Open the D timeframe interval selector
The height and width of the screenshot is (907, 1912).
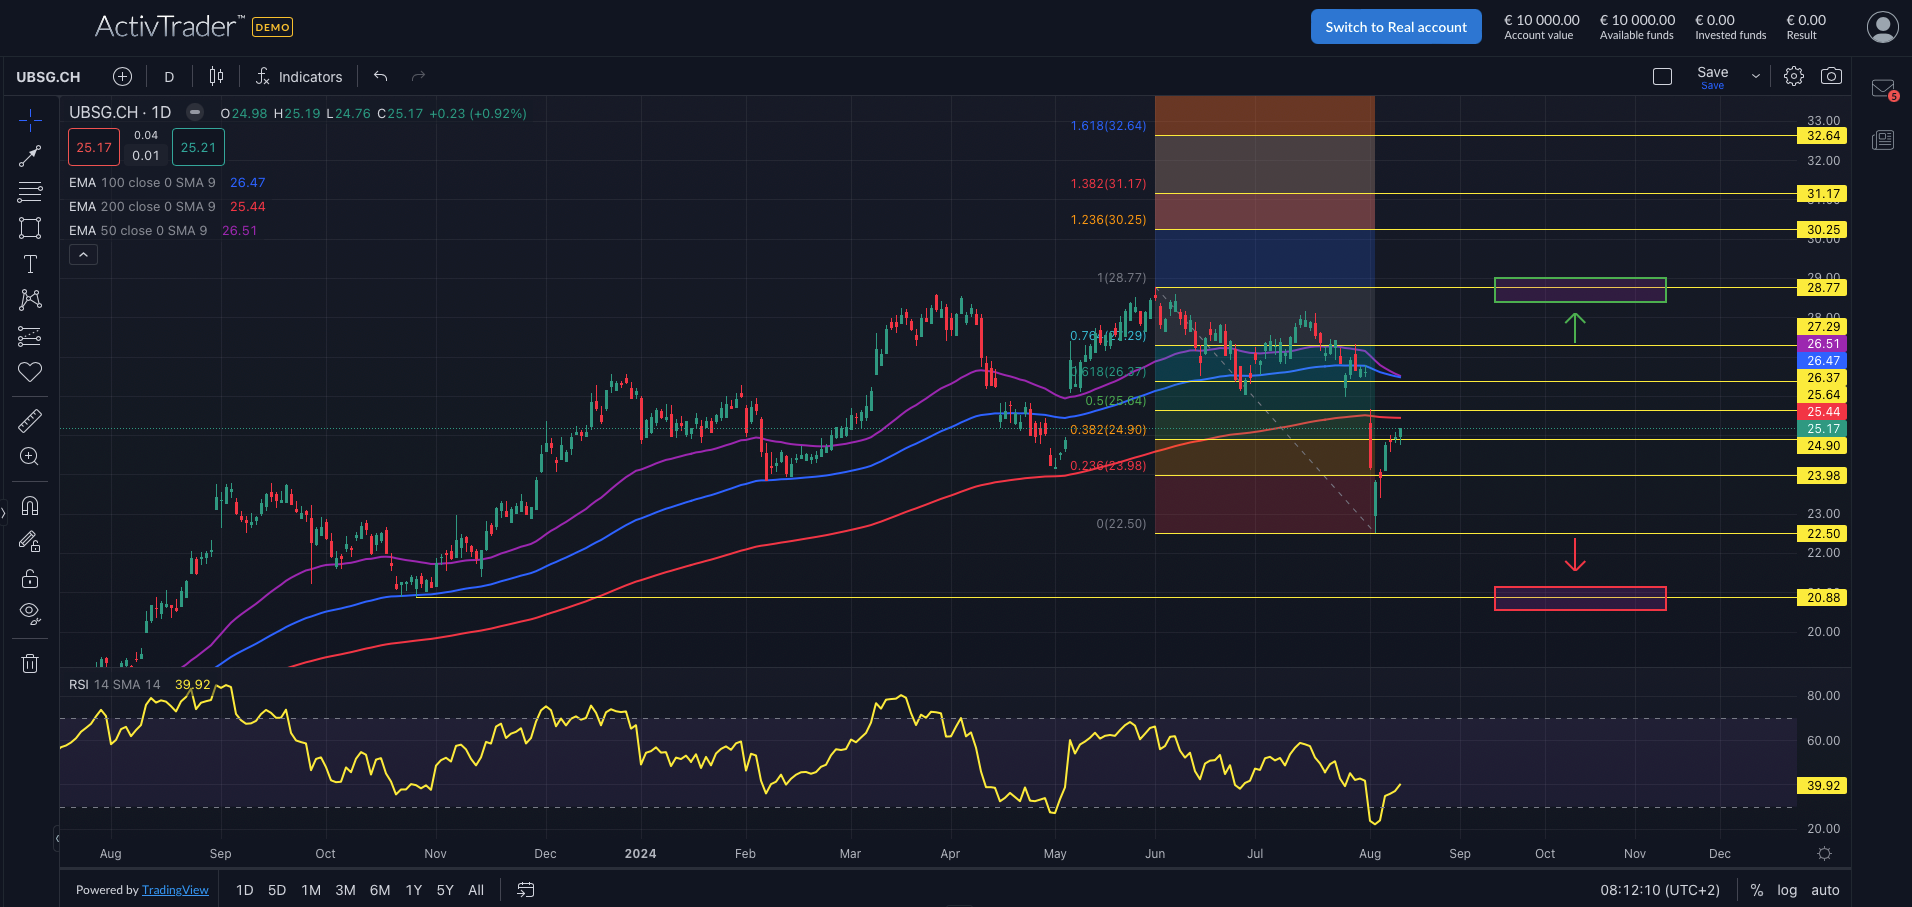pyautogui.click(x=169, y=77)
